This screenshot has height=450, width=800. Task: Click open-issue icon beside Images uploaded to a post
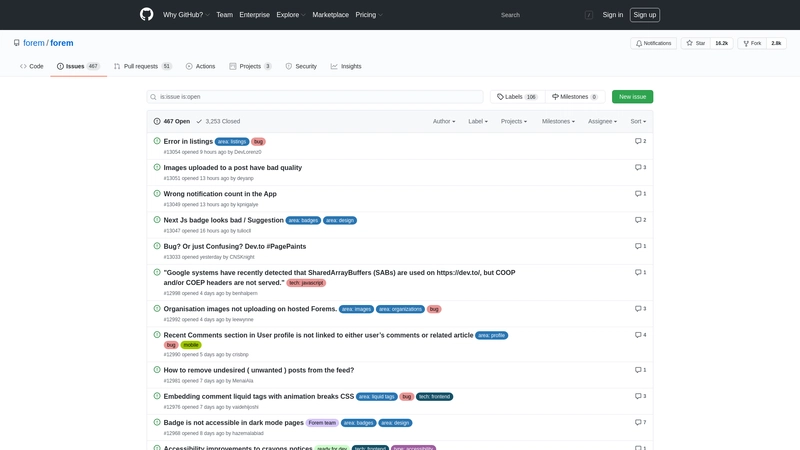click(x=157, y=167)
